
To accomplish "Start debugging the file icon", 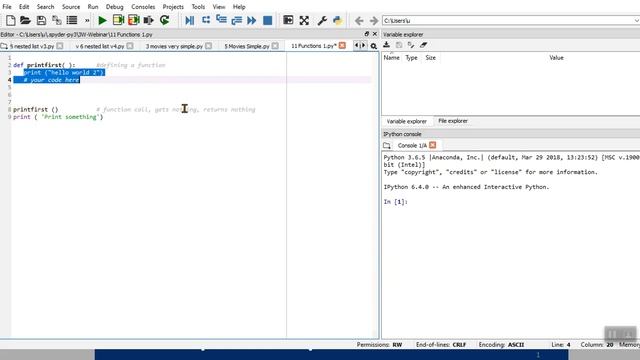I will click(189, 20).
